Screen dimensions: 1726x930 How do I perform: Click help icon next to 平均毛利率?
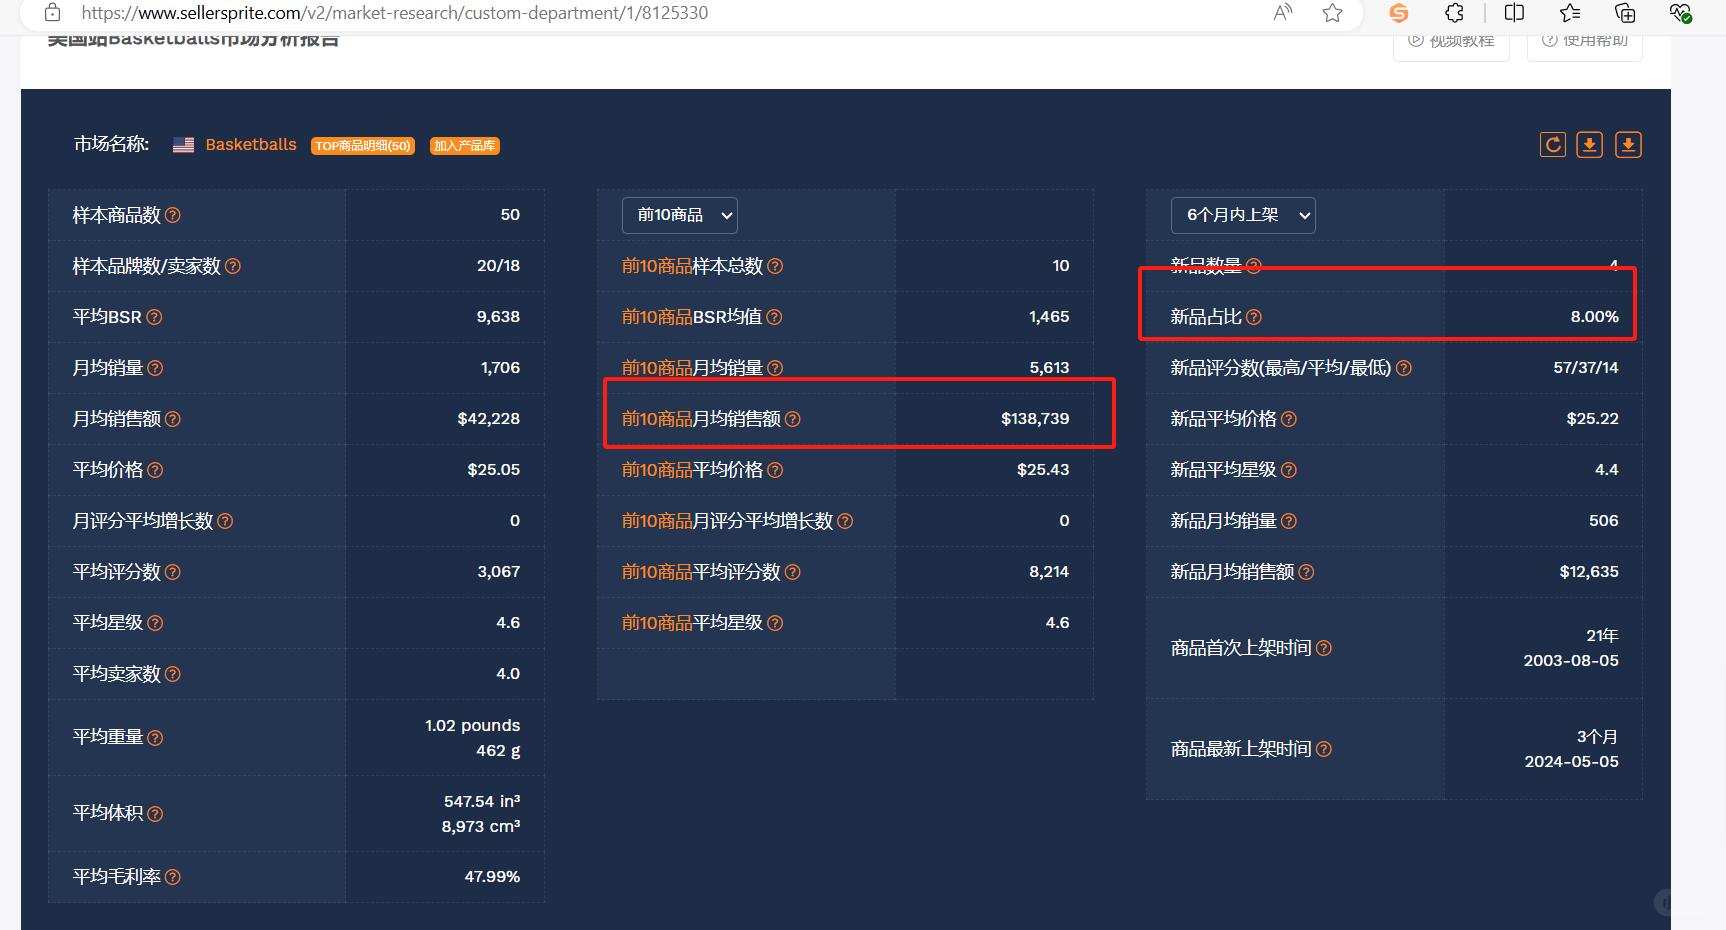172,877
